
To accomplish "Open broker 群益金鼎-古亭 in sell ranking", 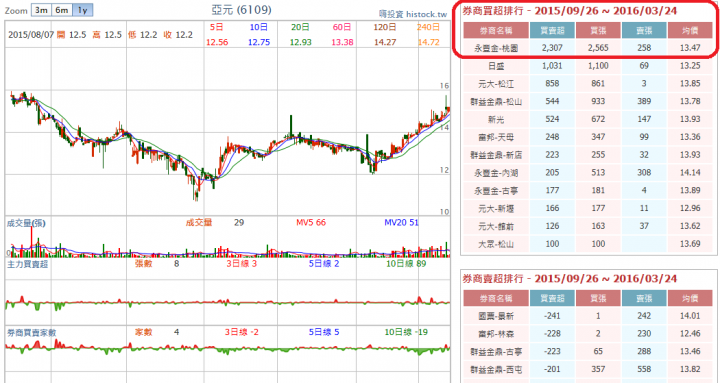I will pyautogui.click(x=495, y=352).
